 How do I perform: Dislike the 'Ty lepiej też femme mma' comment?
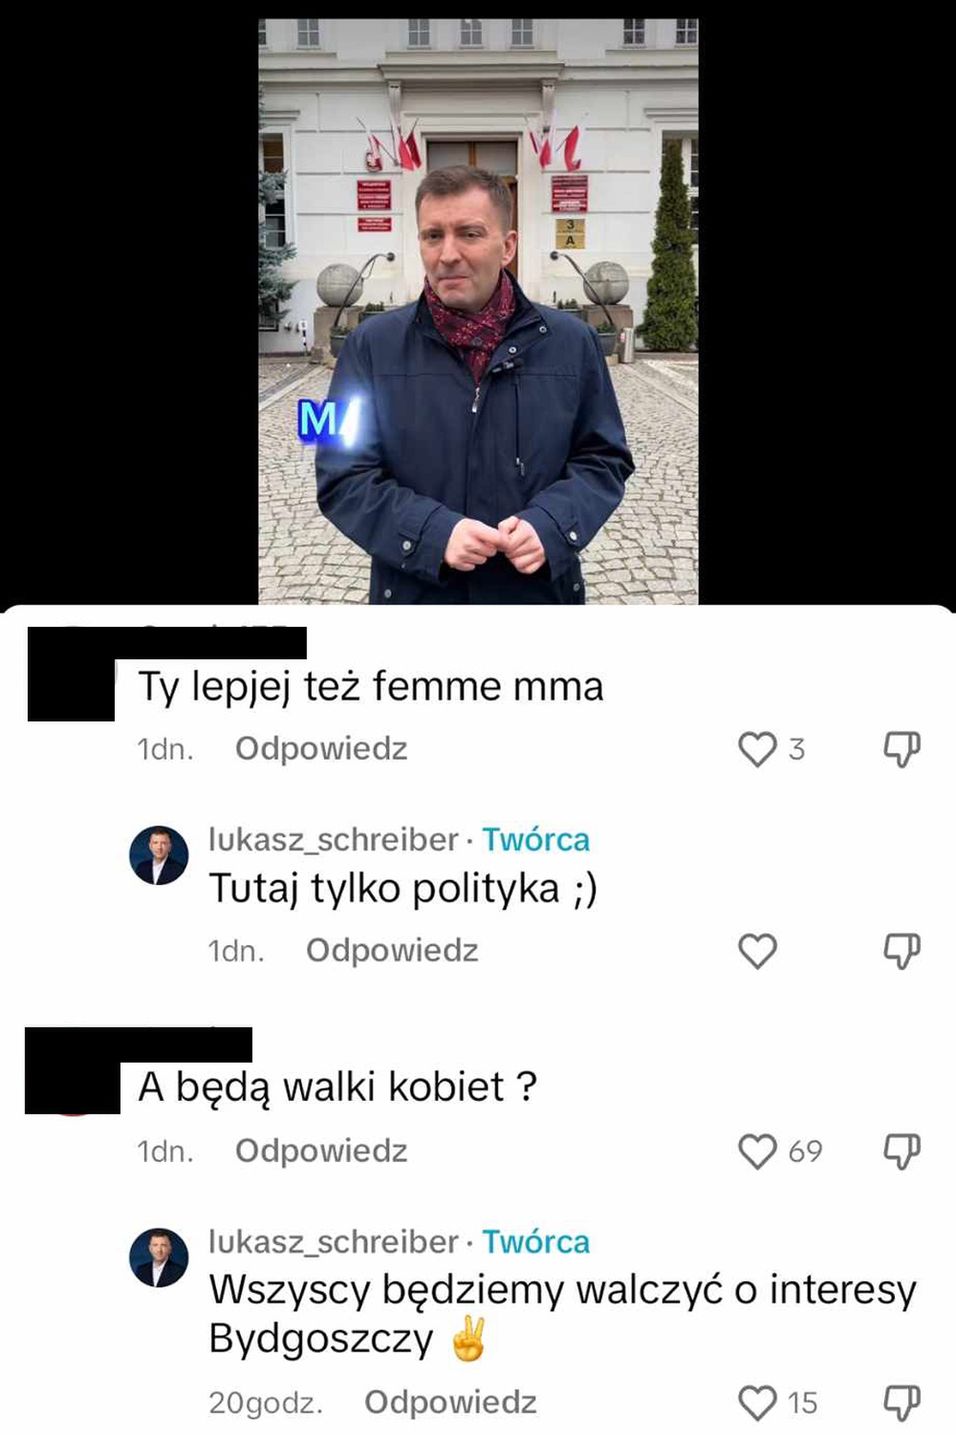coord(902,749)
